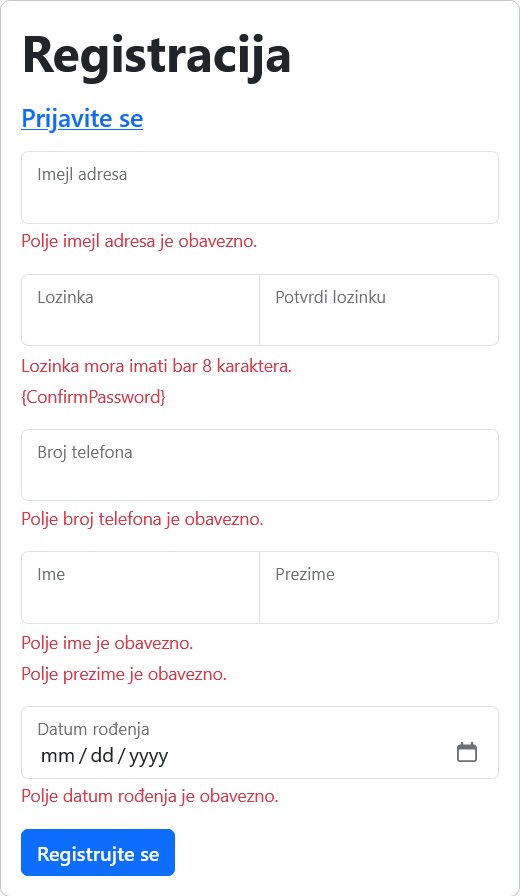Image resolution: width=520 pixels, height=896 pixels.
Task: Select the Prezime input box
Action: coord(379,587)
